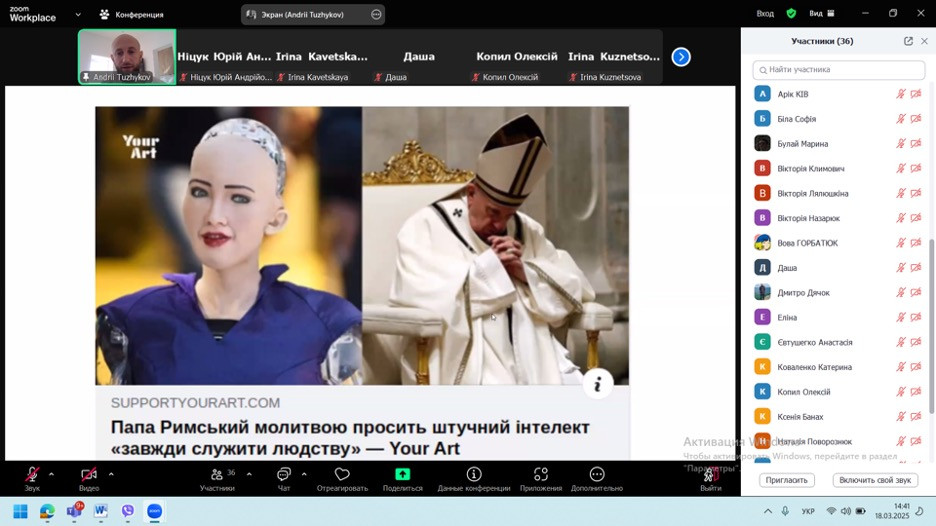Click the green Поделиться share screen icon
This screenshot has height=526, width=936.
(x=402, y=474)
